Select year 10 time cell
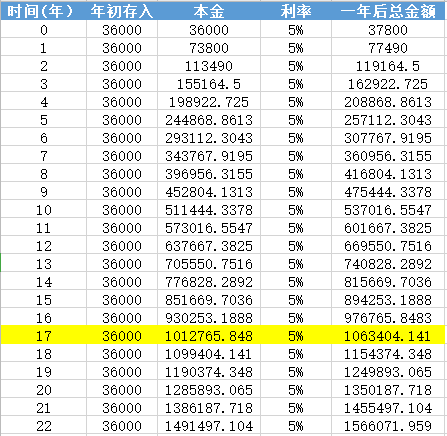Screen dimensions: 447x436 tap(43, 210)
